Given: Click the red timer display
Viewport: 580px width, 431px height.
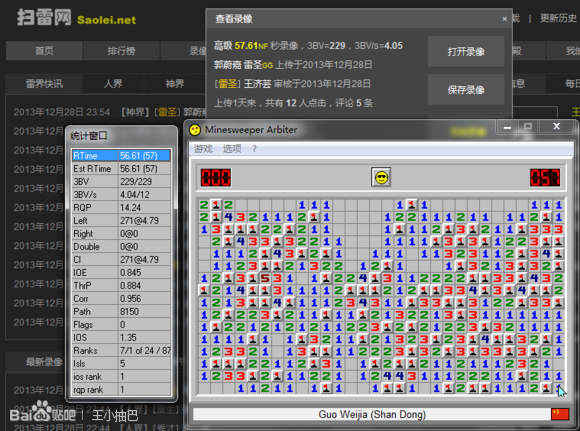Looking at the screenshot, I should 545,178.
